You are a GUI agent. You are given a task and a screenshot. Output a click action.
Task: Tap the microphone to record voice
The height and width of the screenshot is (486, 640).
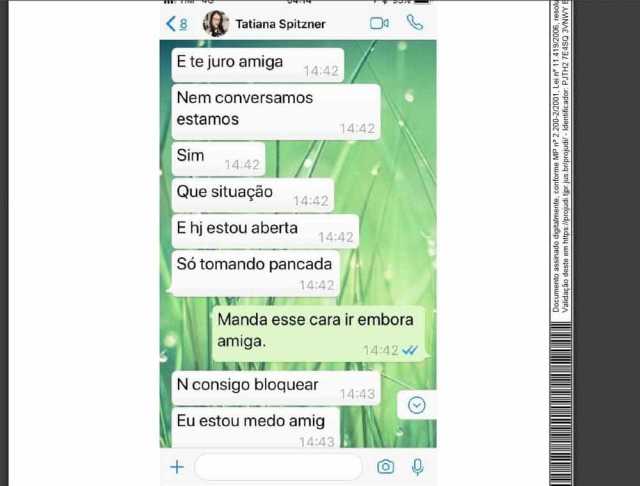(x=418, y=467)
